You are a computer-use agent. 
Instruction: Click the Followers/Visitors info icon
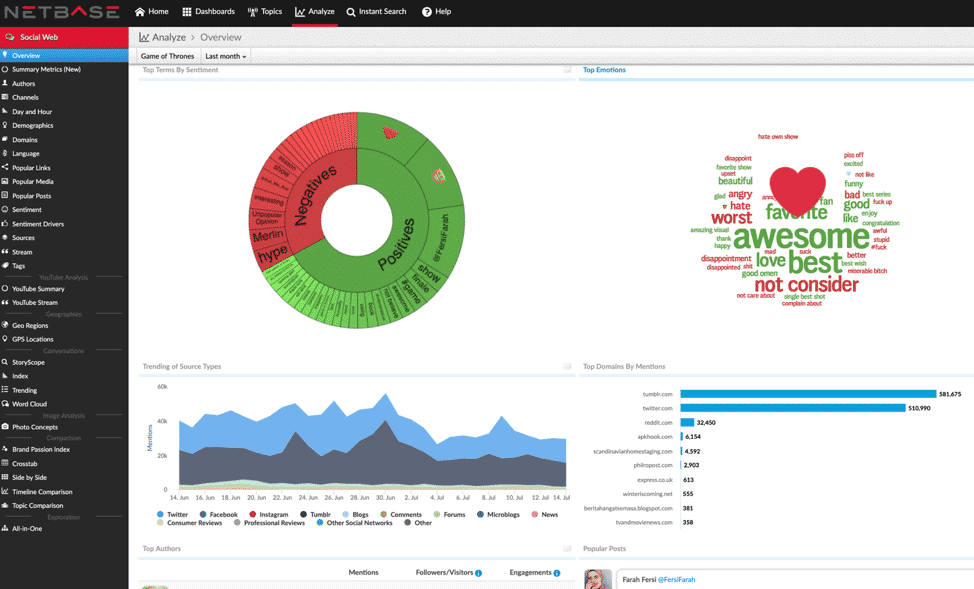pos(478,573)
